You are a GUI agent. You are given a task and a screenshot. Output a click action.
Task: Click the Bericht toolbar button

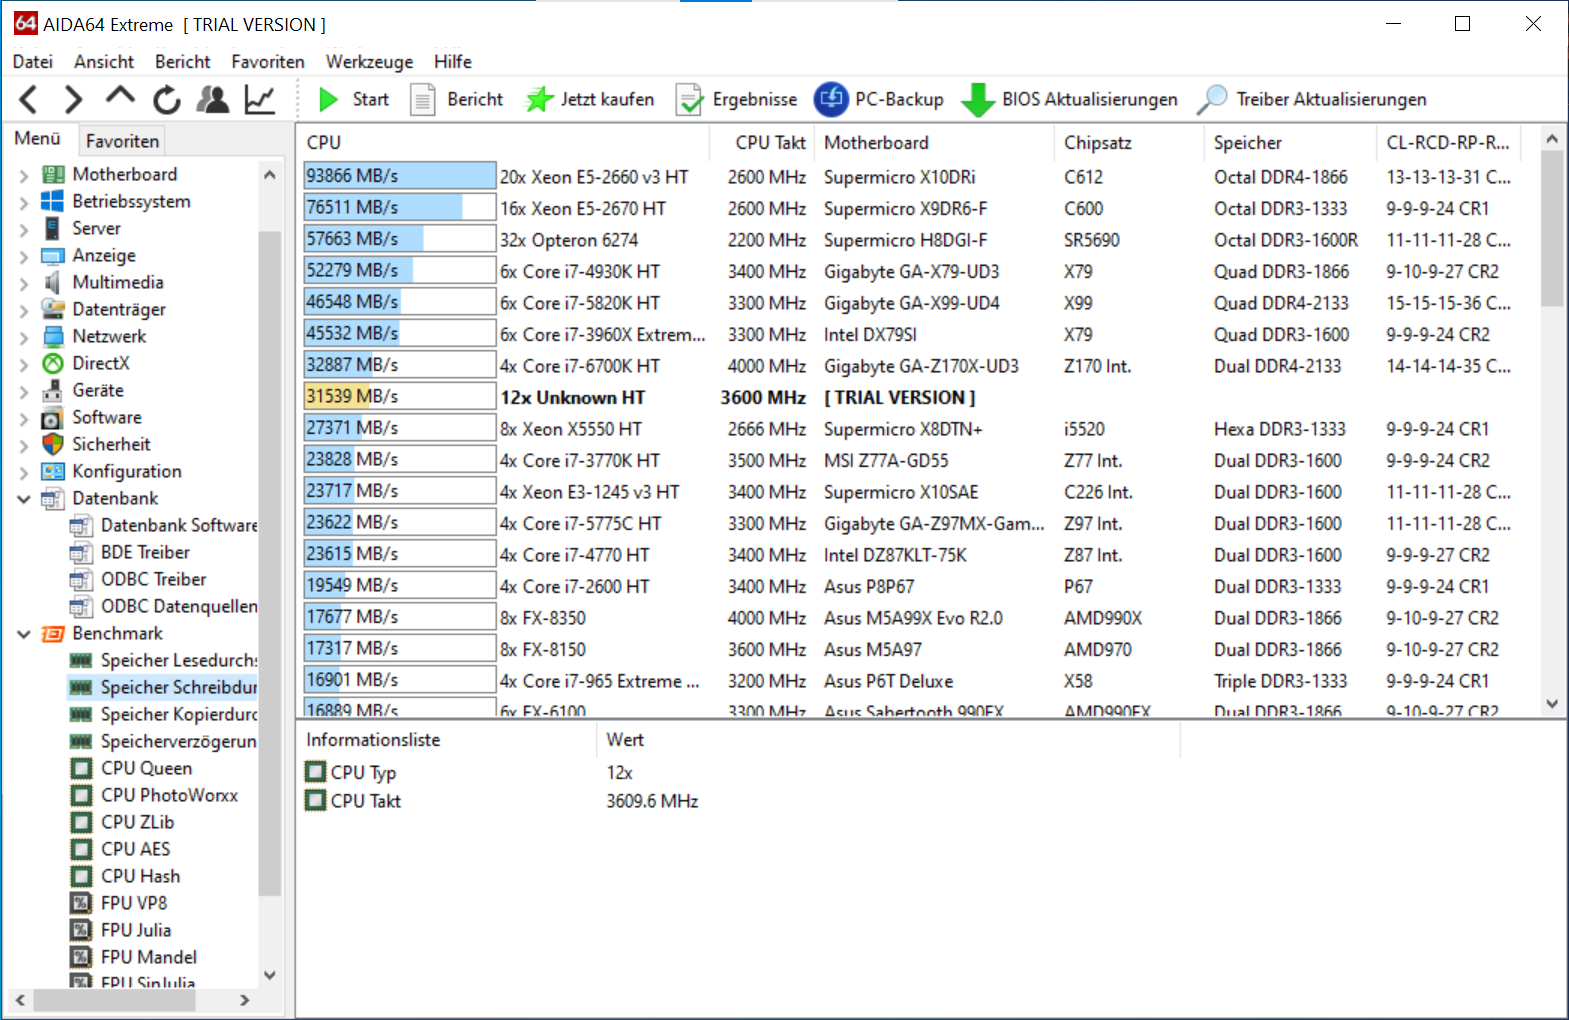459,100
